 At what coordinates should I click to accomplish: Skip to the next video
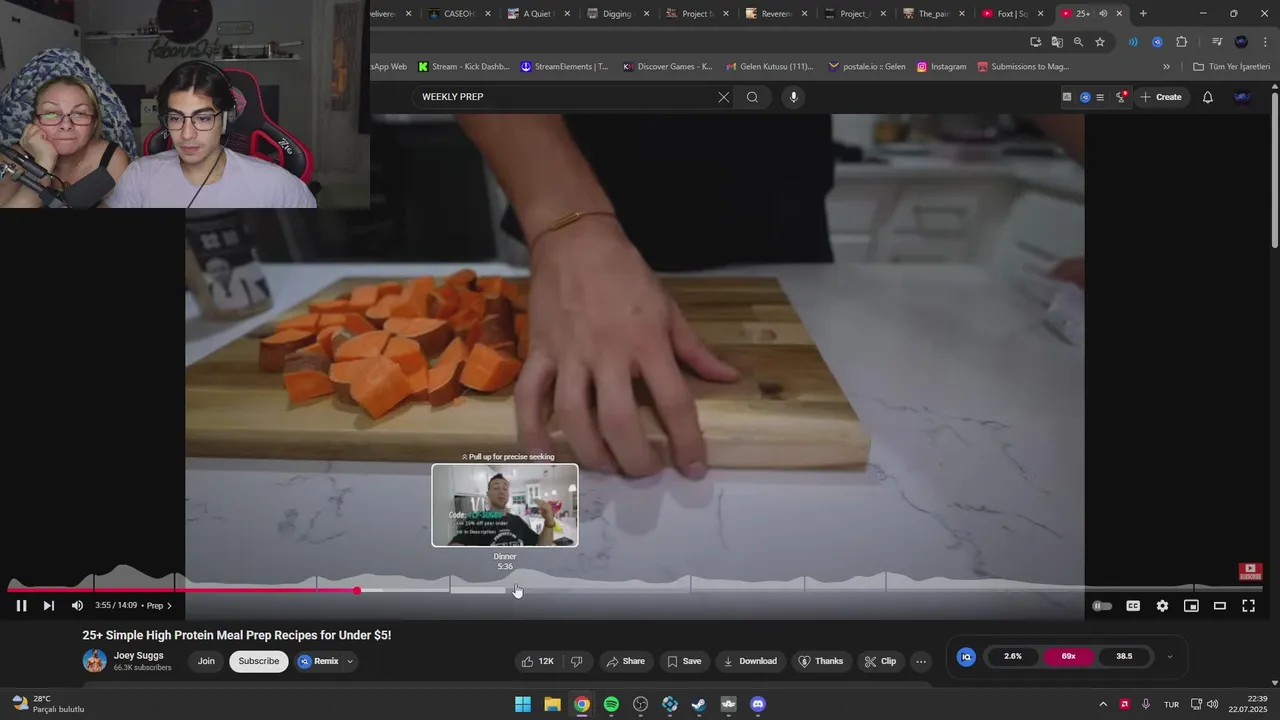coord(48,605)
